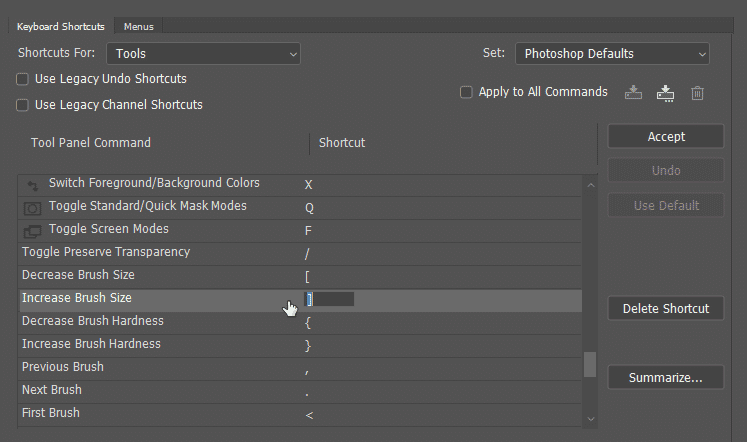Click the save shortcut set icon

[633, 93]
